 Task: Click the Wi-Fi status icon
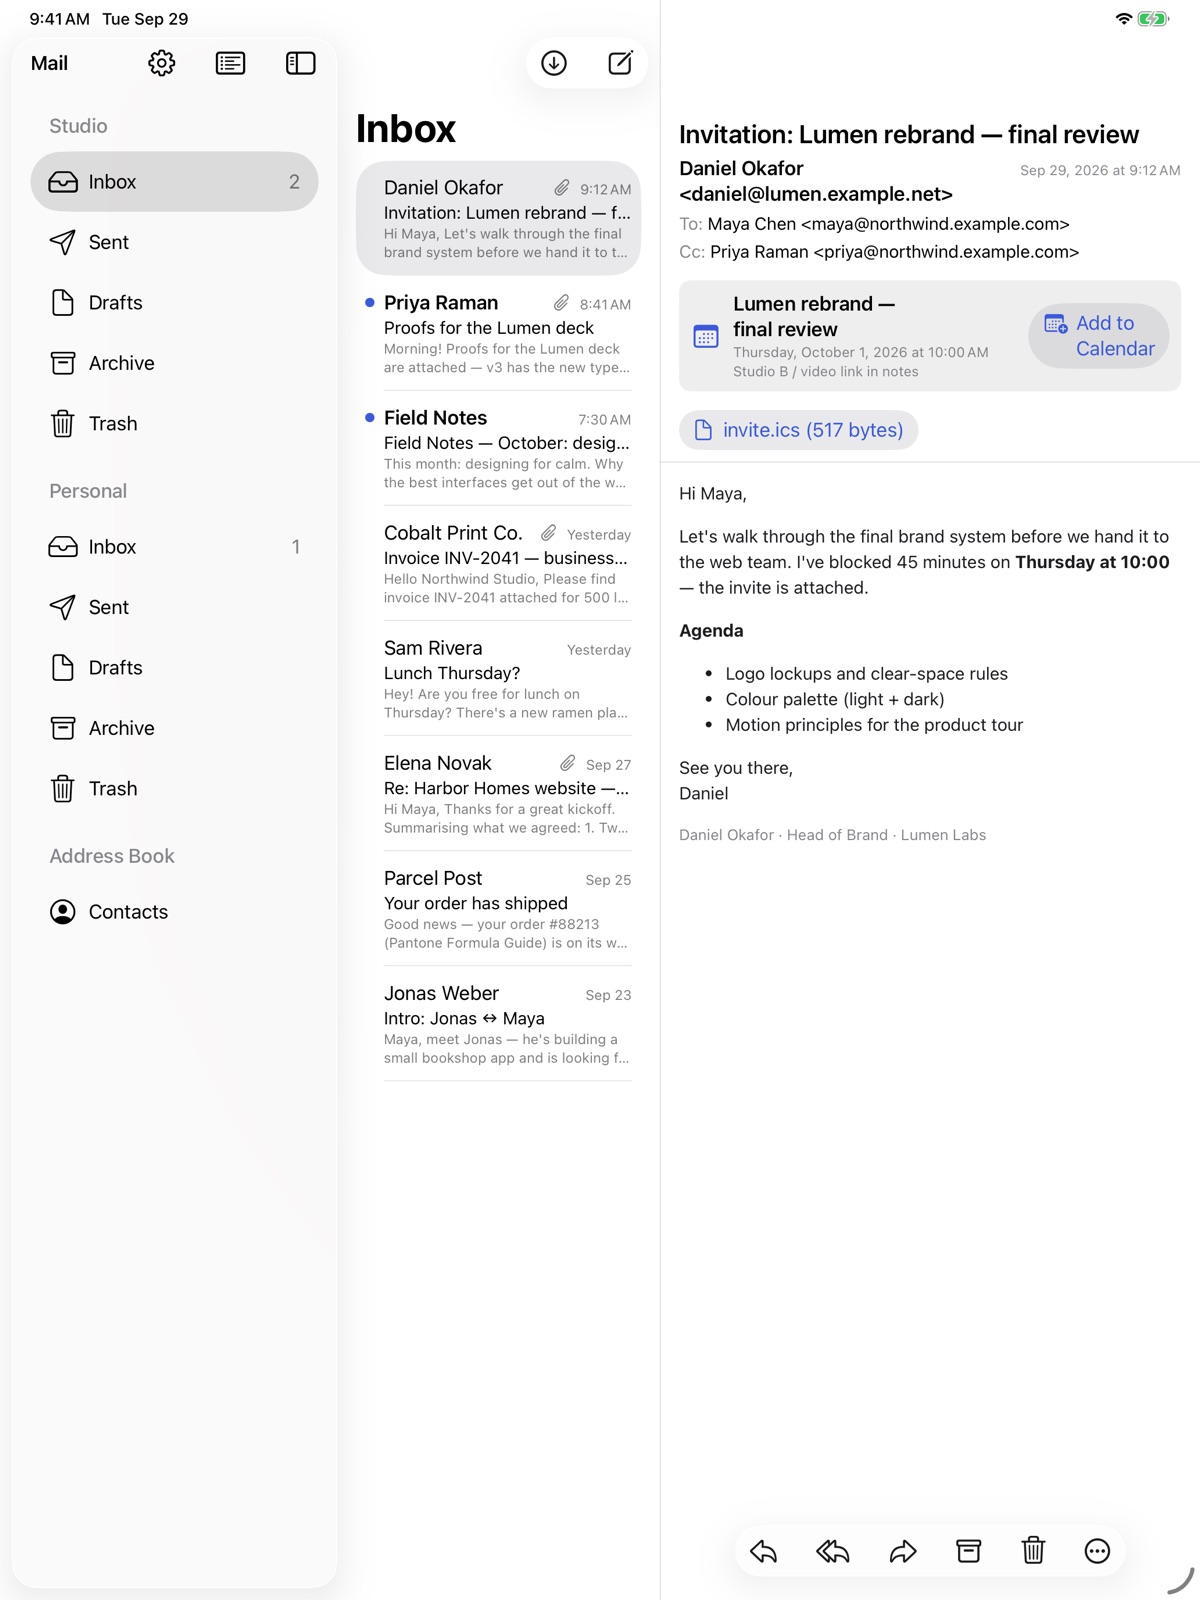coord(1124,19)
